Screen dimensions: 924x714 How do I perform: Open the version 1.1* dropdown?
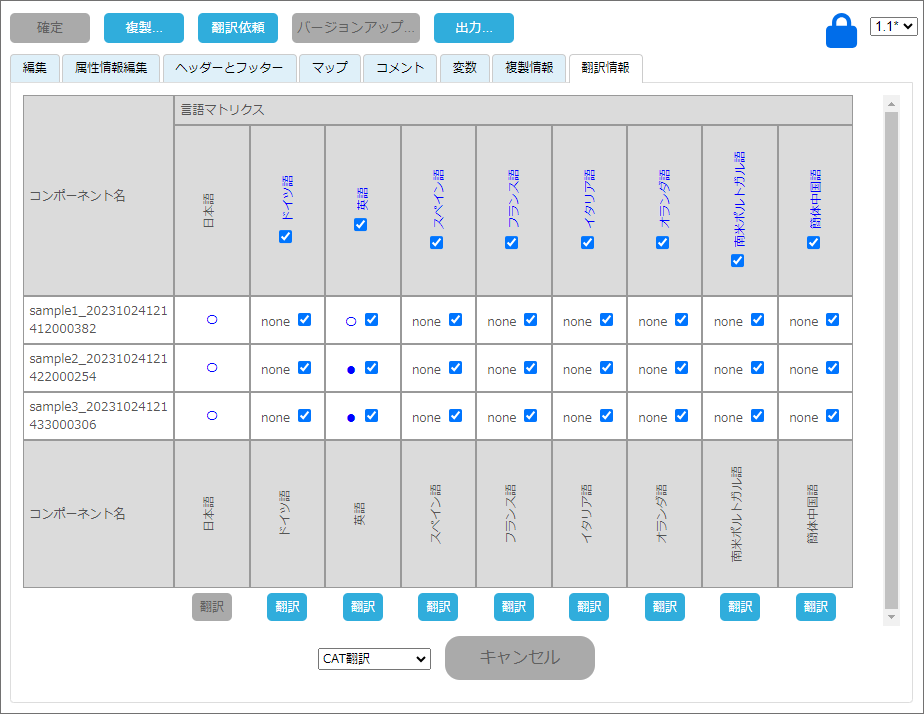[893, 27]
